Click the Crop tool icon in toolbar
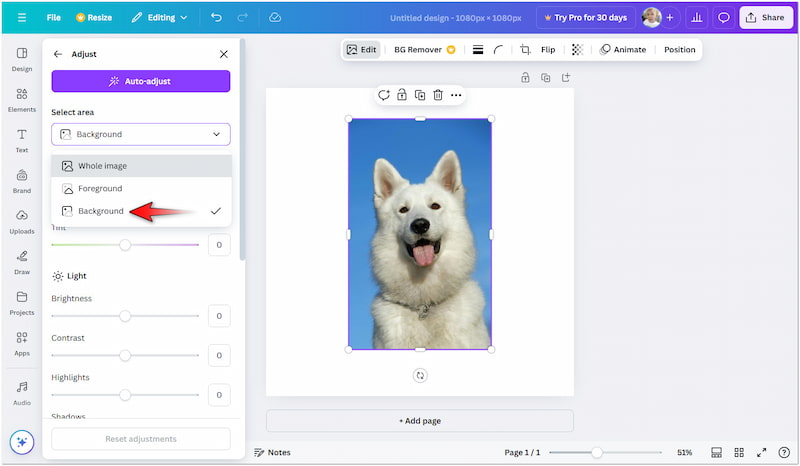800x466 pixels. 525,50
